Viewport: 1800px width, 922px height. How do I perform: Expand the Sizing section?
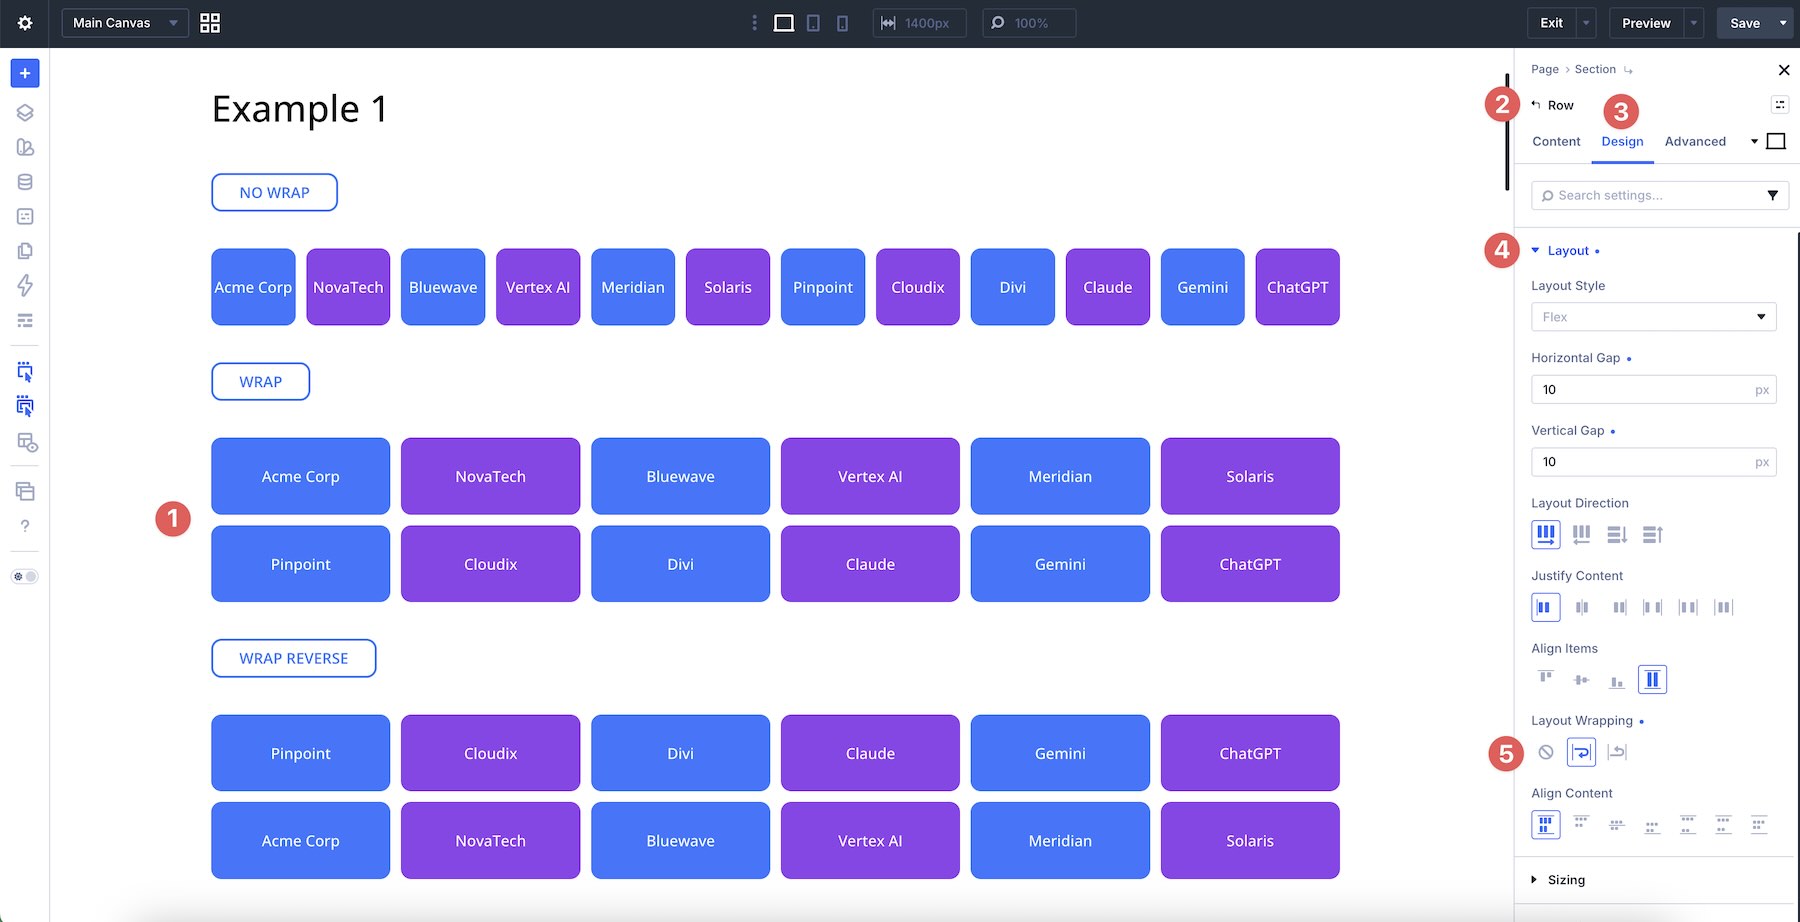(1558, 880)
